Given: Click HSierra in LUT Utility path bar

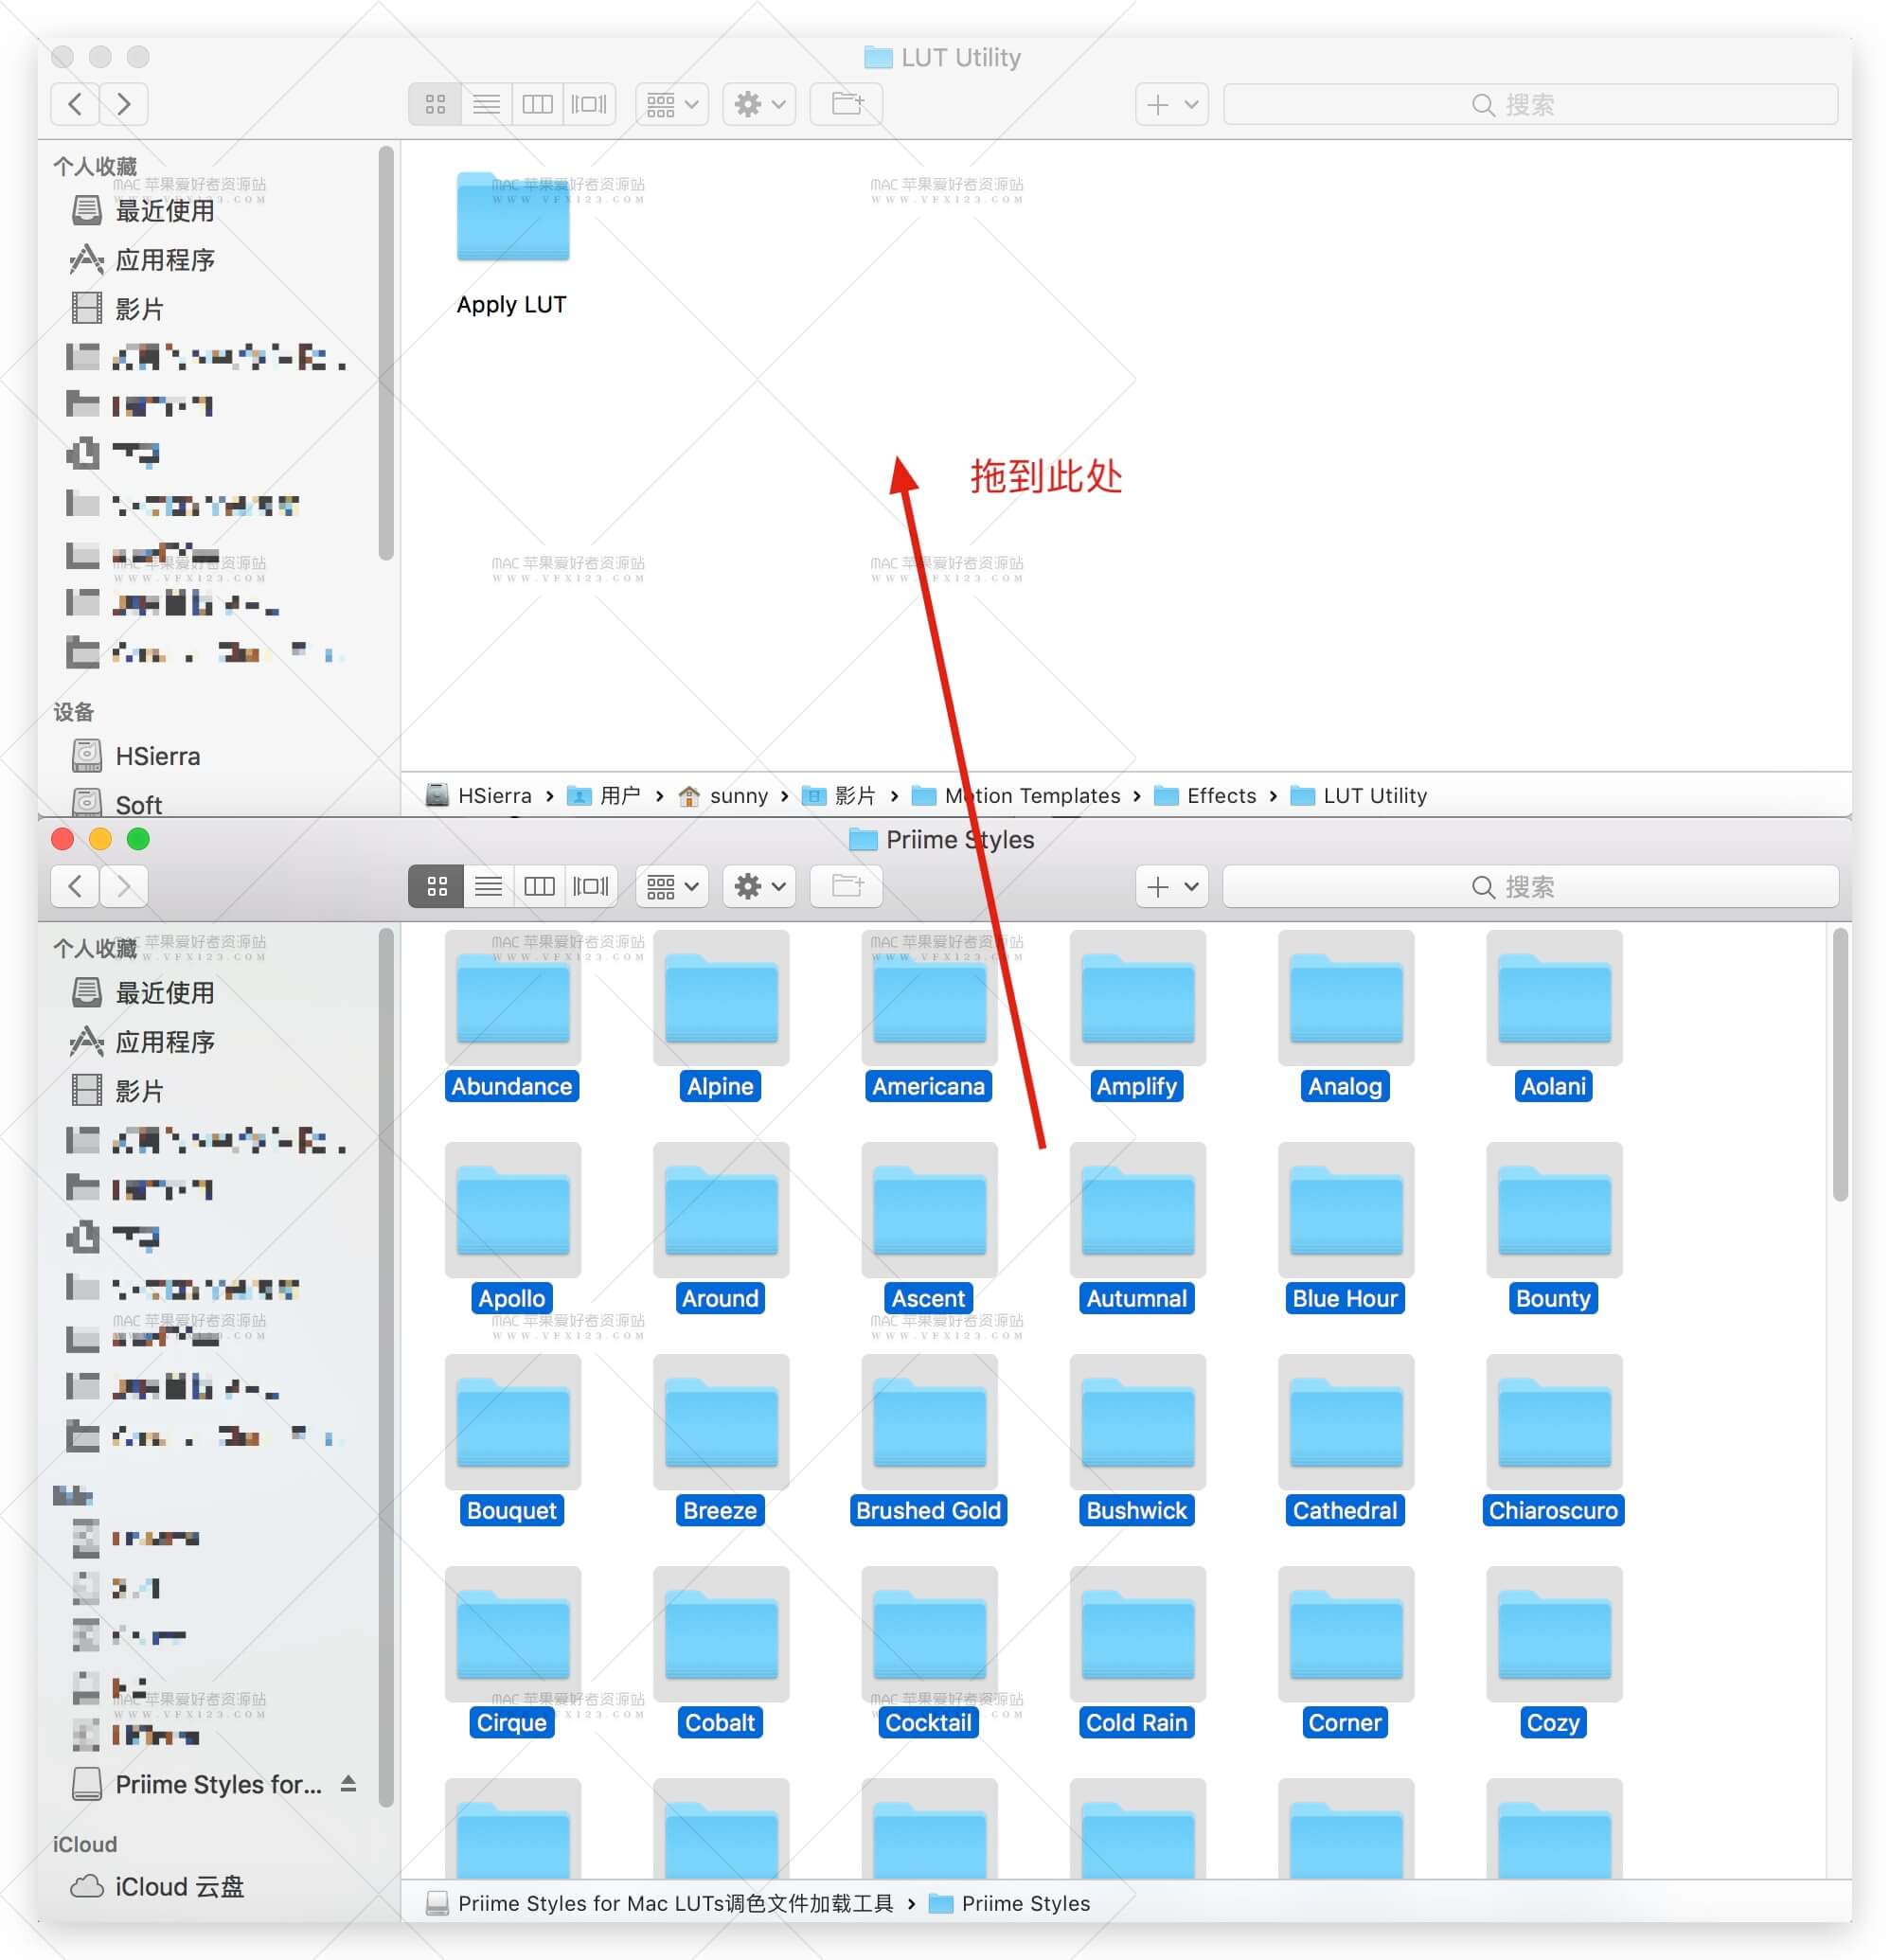Looking at the screenshot, I should (479, 796).
